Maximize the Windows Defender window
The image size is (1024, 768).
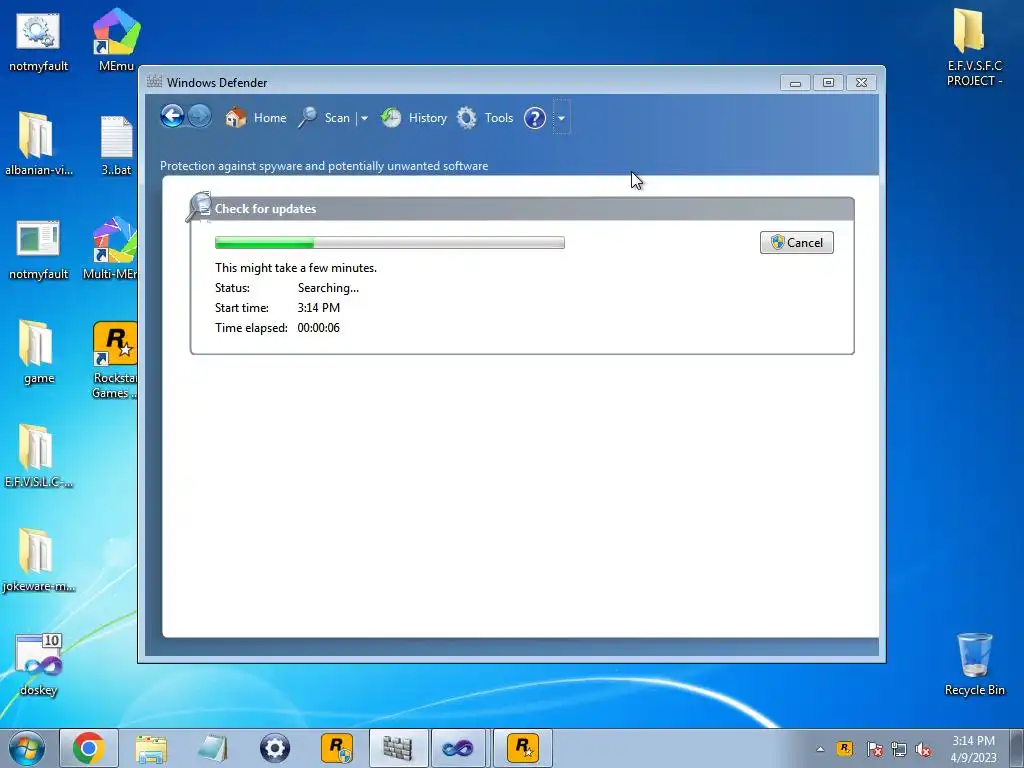pos(828,83)
